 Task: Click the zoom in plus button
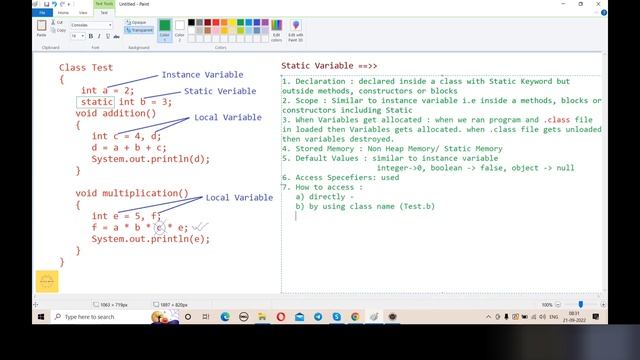tap(603, 304)
